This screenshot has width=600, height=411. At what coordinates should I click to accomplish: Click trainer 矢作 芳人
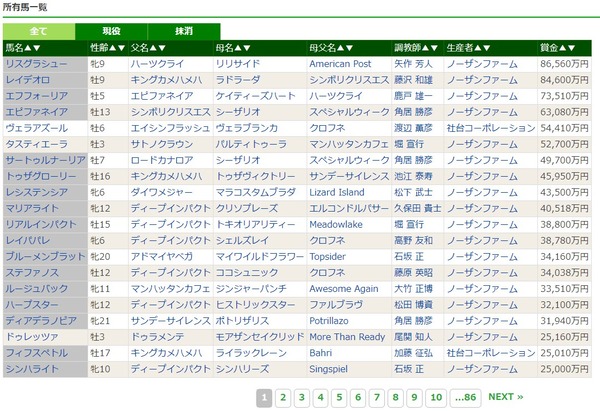[413, 64]
